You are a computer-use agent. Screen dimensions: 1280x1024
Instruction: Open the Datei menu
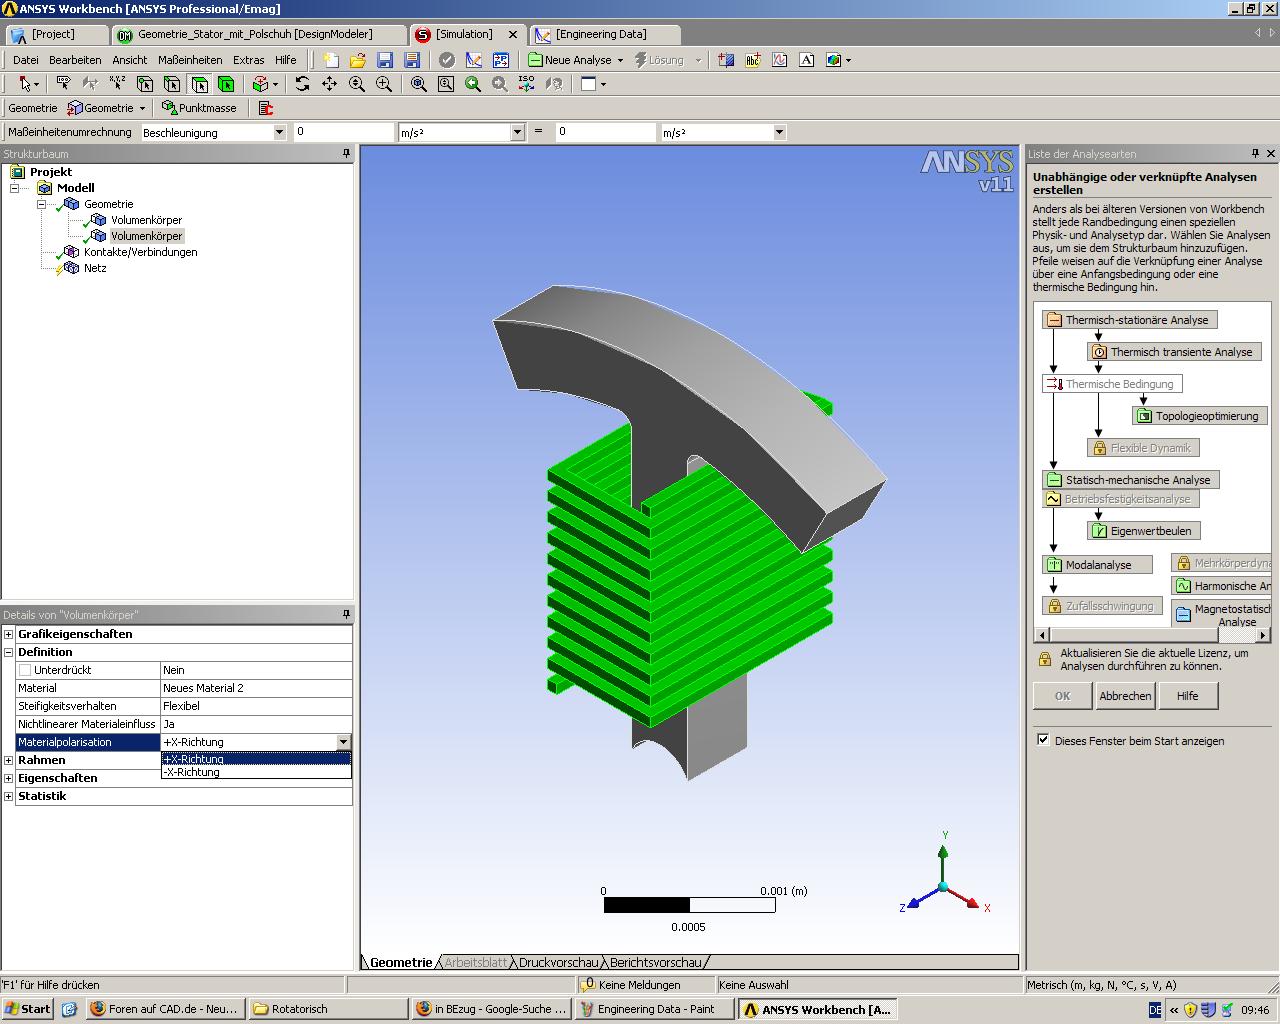coord(26,60)
